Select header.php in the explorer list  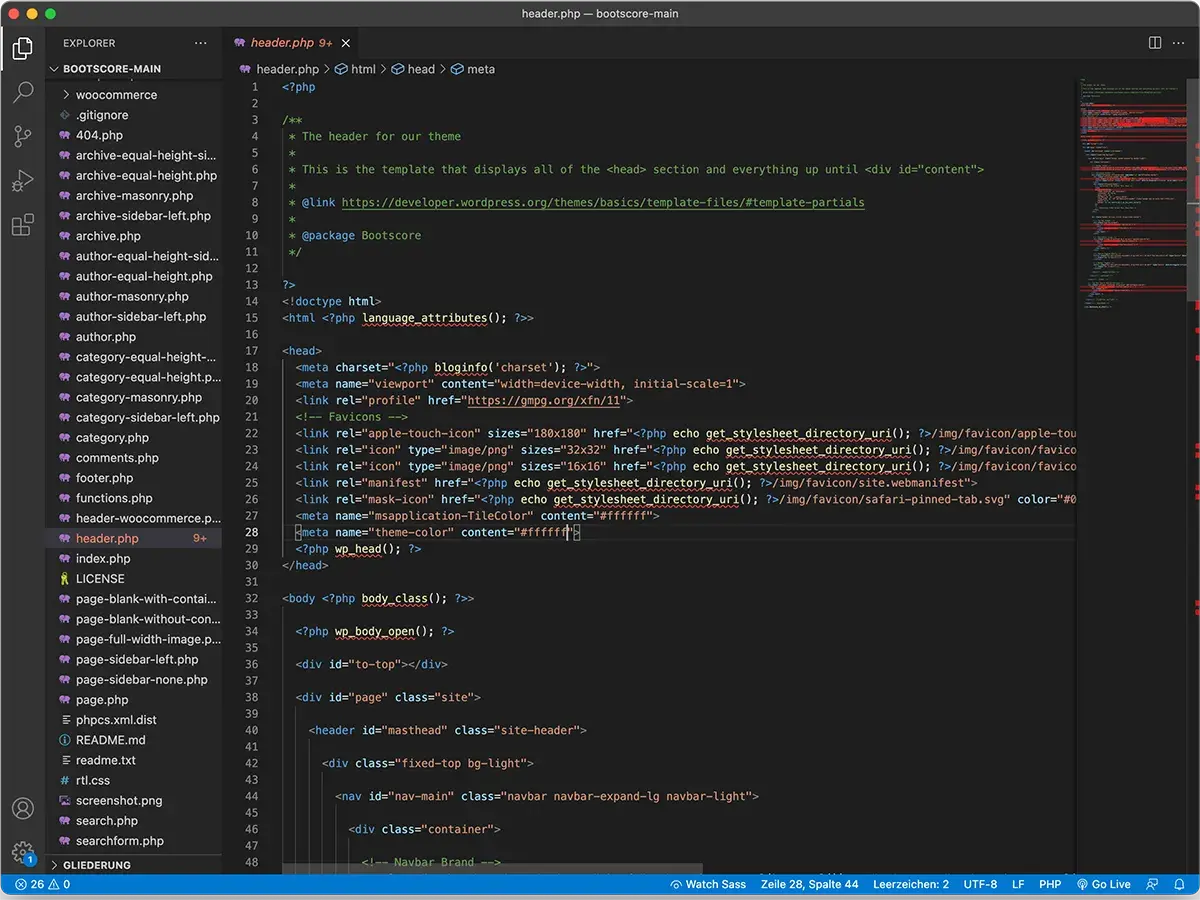(134, 538)
